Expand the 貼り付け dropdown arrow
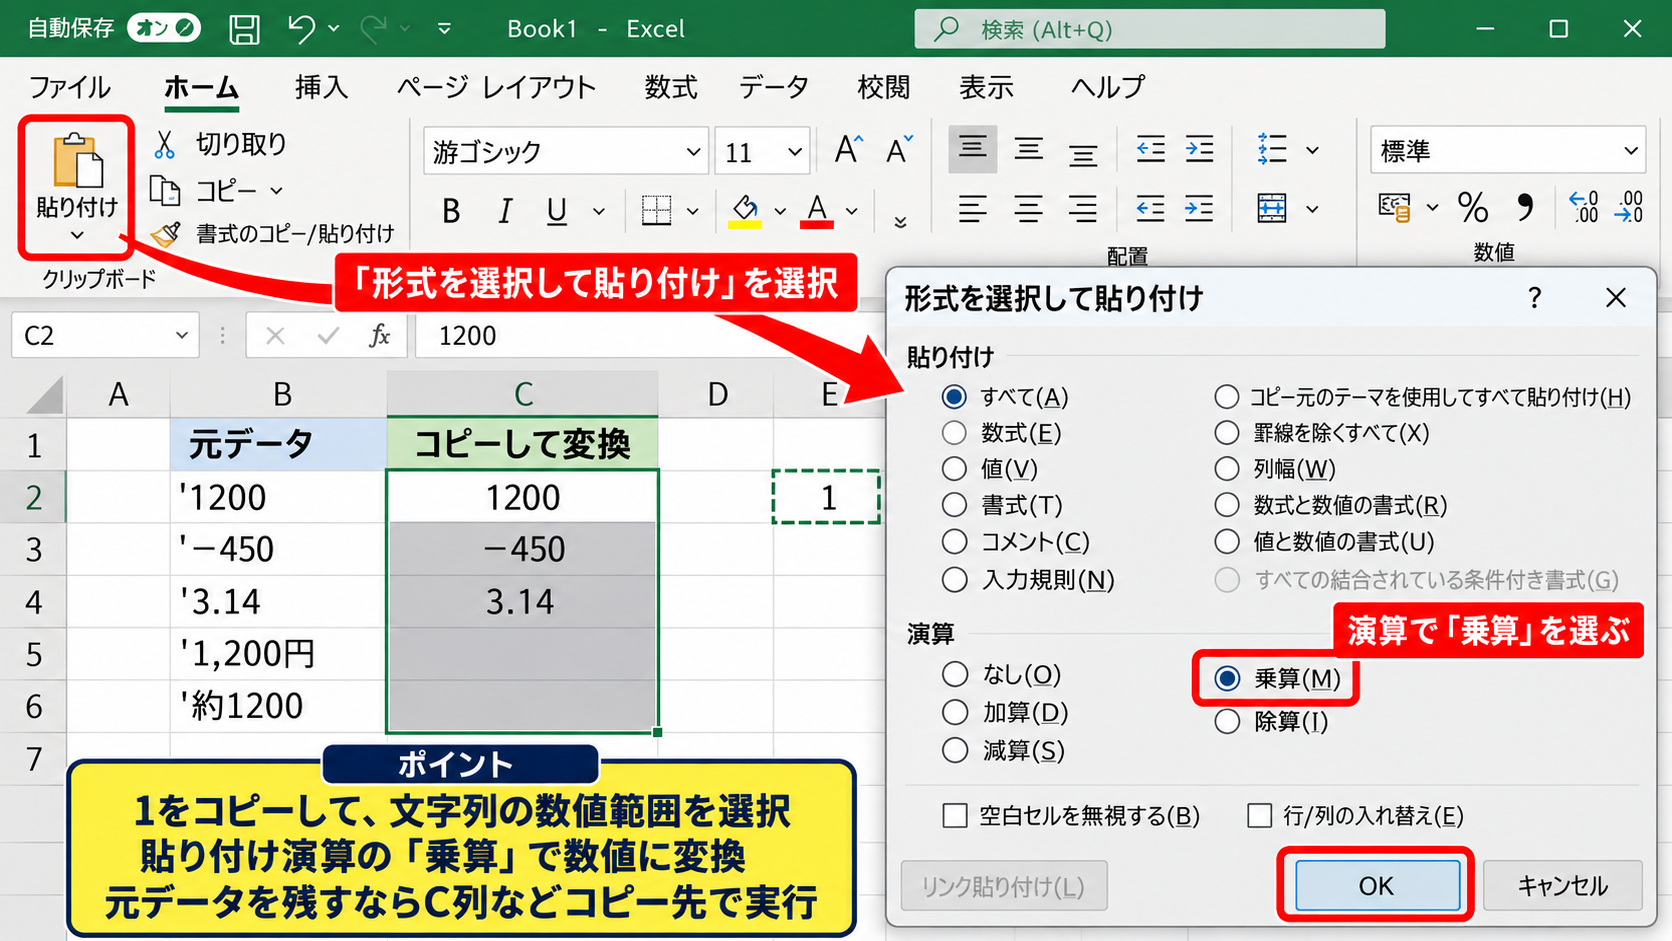Screen dimensions: 1672x941 77,236
